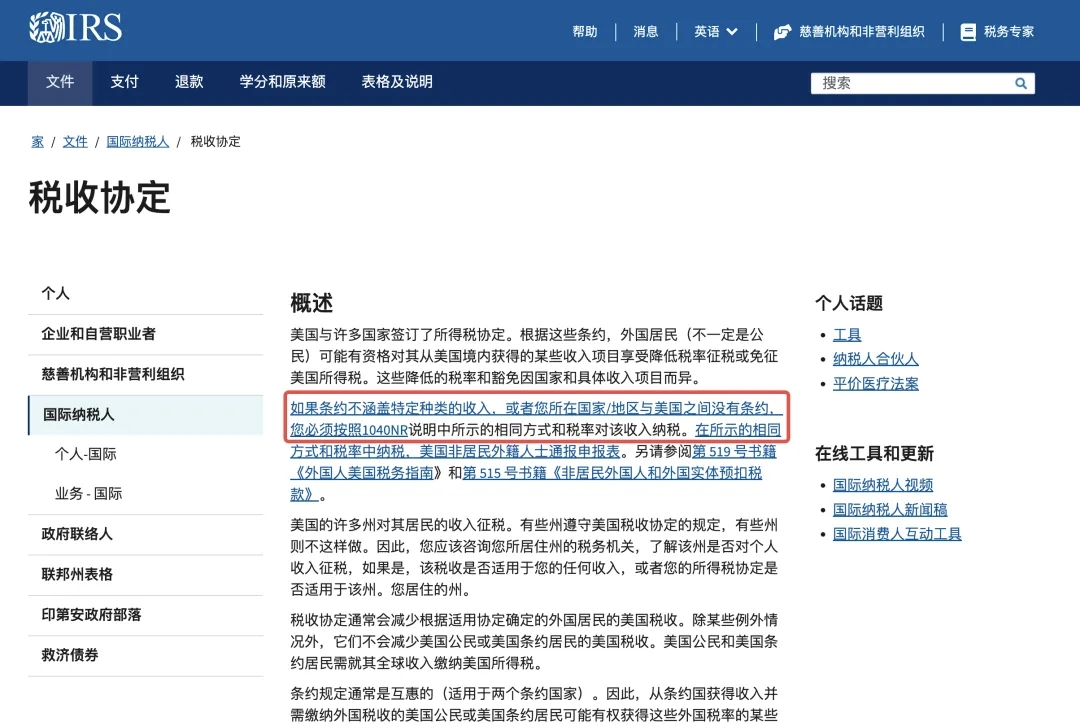Click the building icon beside 慈善机构和非营利组织
Screen dimensions: 1080x726
click(782, 31)
